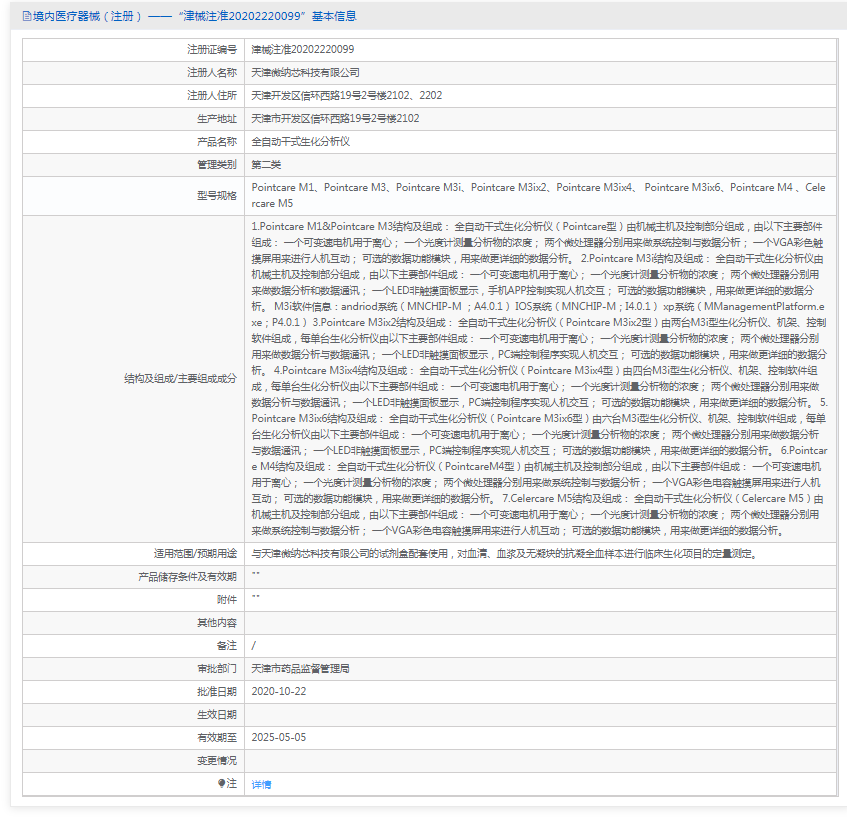Click the header title 境内医疗器械（注册）
The height and width of the screenshot is (820, 847).
click(x=87, y=16)
